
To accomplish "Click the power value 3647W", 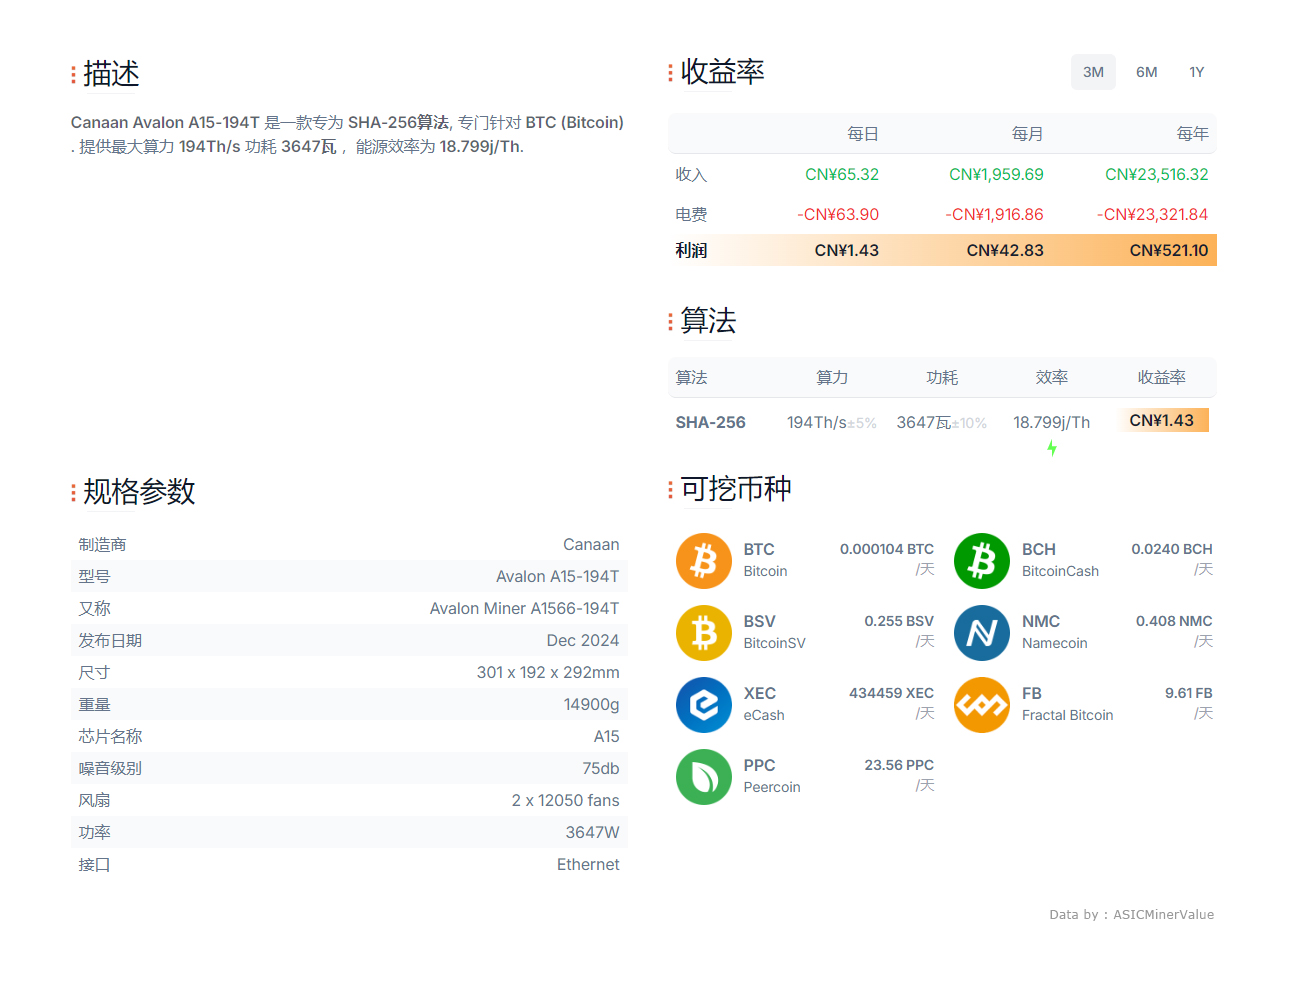I will [593, 832].
